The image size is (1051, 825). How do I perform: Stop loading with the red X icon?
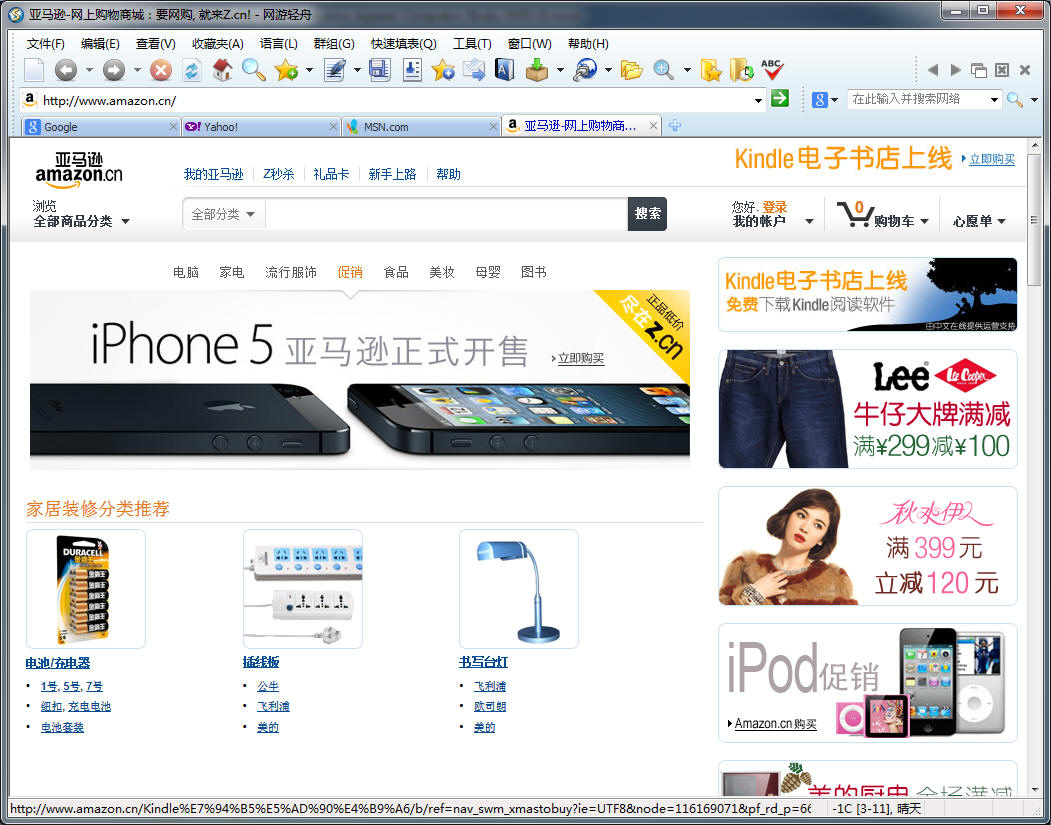click(x=161, y=70)
